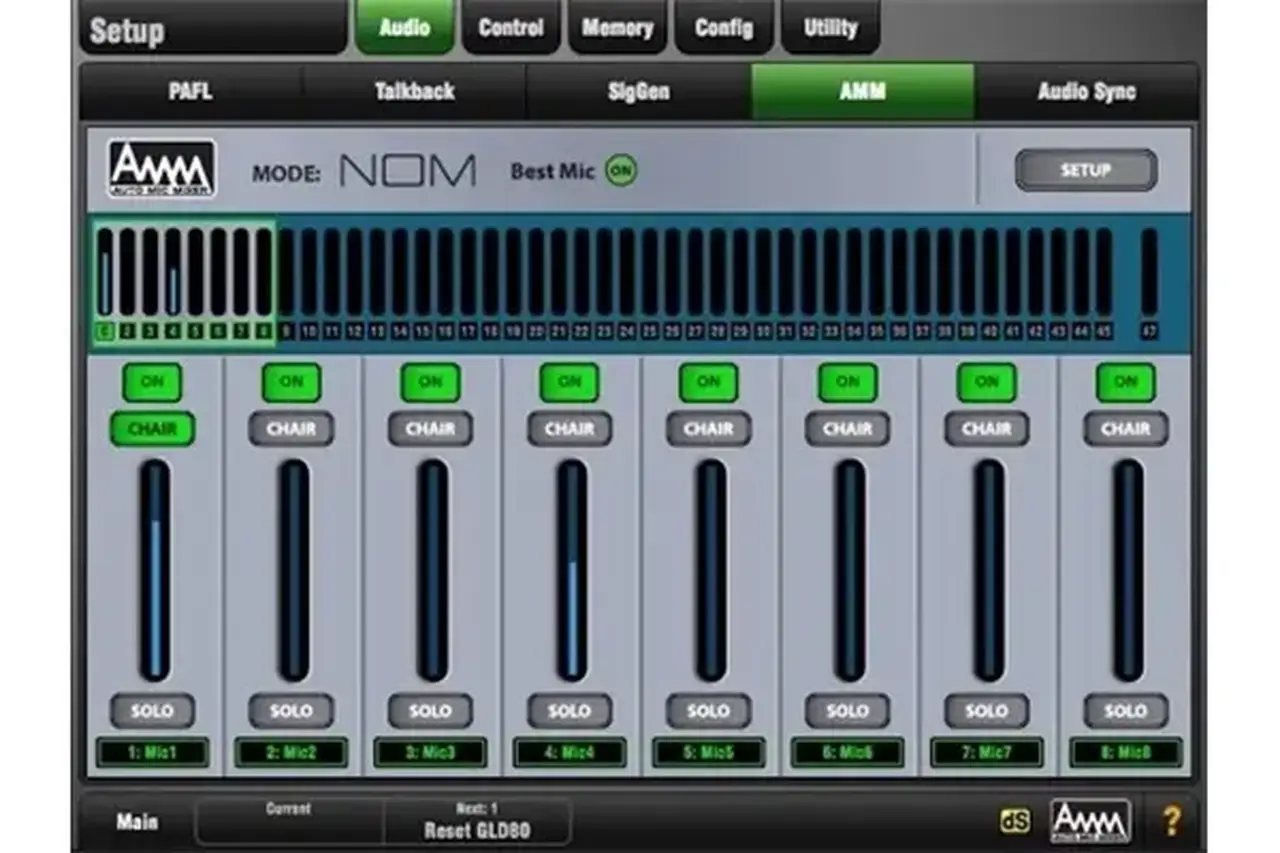The image size is (1280, 853).
Task: Disable chair priority on Mic1
Action: point(152,429)
